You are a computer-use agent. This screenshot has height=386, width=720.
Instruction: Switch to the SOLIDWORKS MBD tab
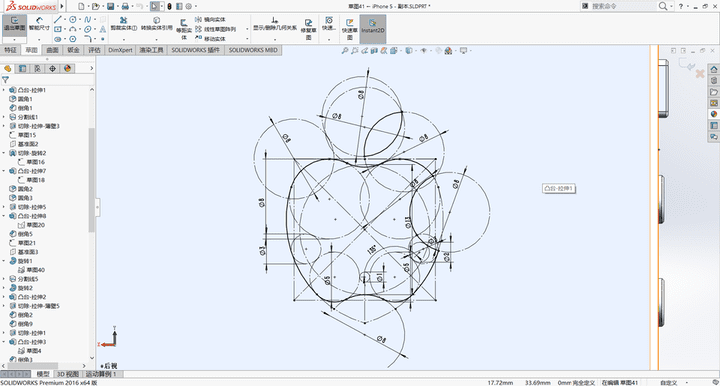pos(253,50)
